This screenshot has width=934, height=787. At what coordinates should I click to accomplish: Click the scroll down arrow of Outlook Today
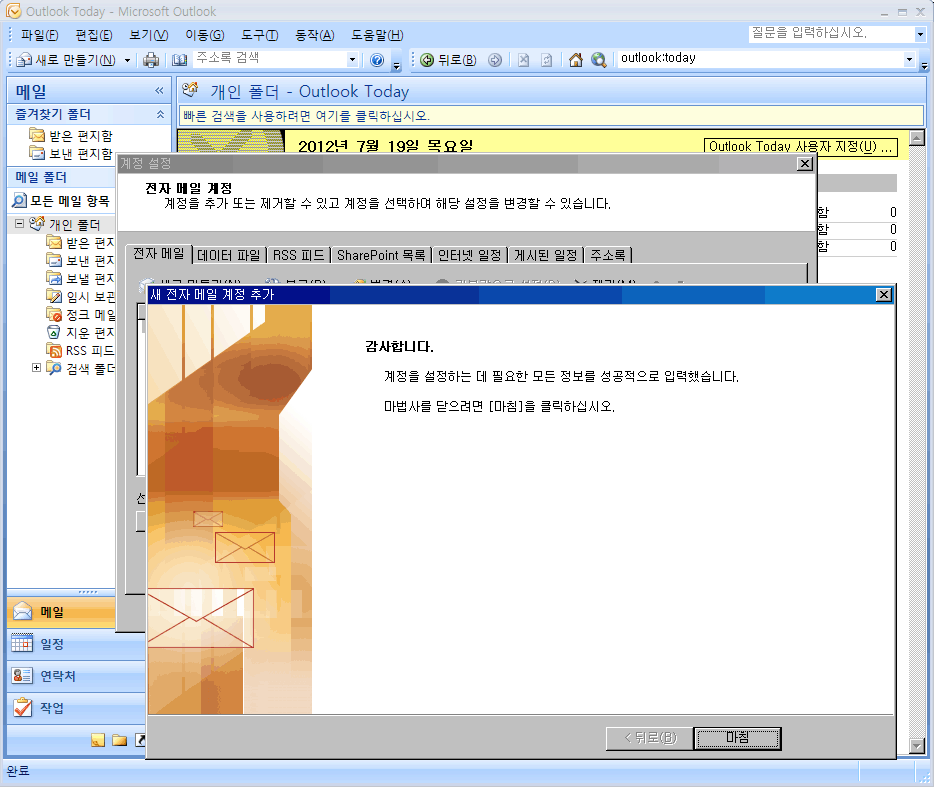pos(917,745)
